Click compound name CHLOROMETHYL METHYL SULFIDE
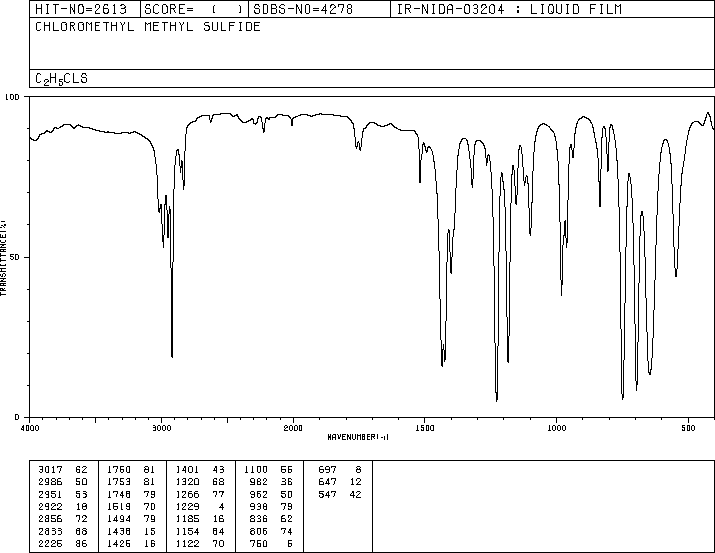This screenshot has height=553, width=715. click(x=148, y=26)
